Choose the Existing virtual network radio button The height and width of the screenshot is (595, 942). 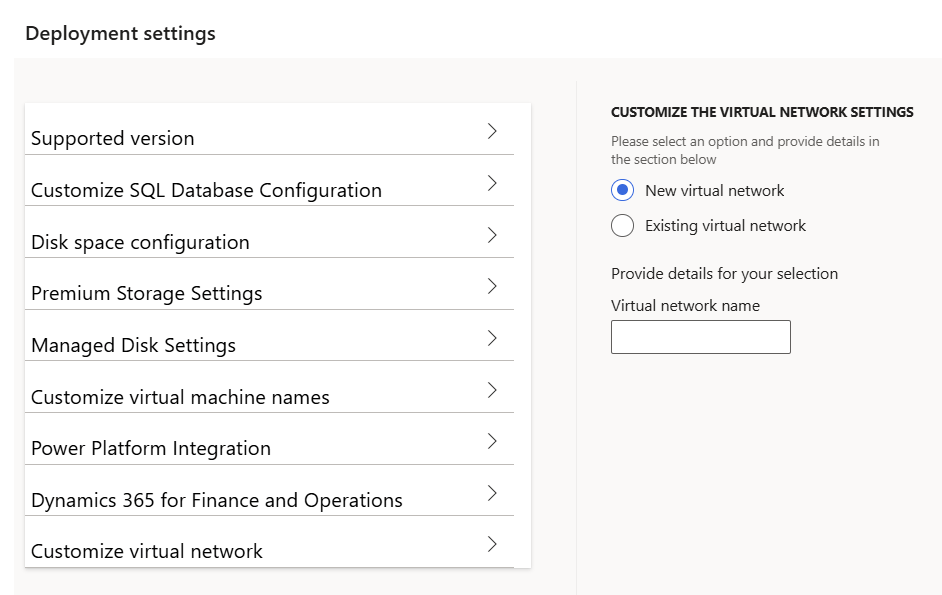click(622, 226)
